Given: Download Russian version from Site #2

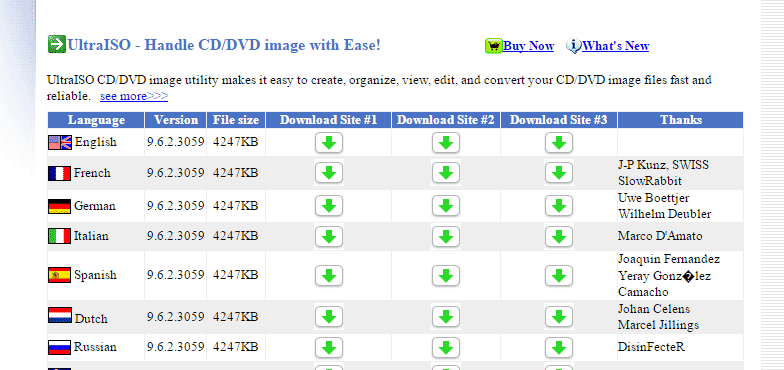Looking at the screenshot, I should [446, 348].
